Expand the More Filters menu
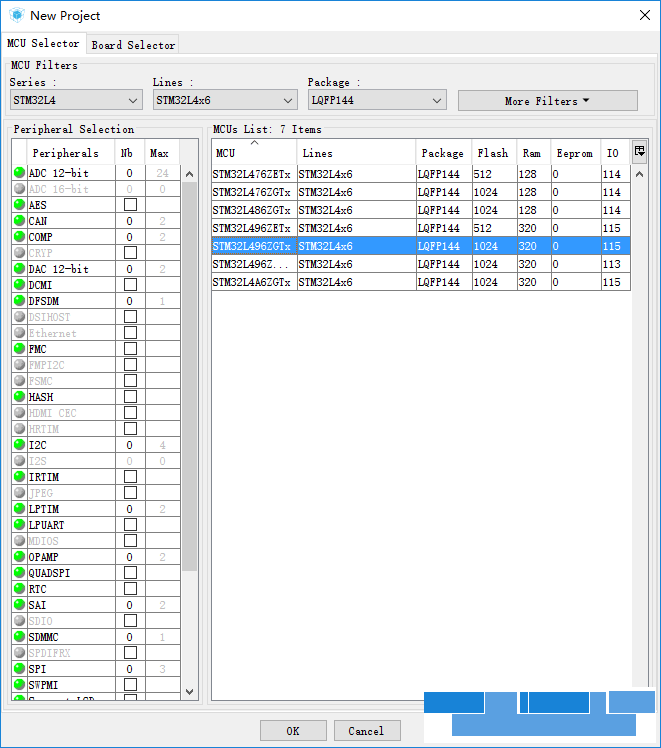This screenshot has width=661, height=748. coord(547,101)
